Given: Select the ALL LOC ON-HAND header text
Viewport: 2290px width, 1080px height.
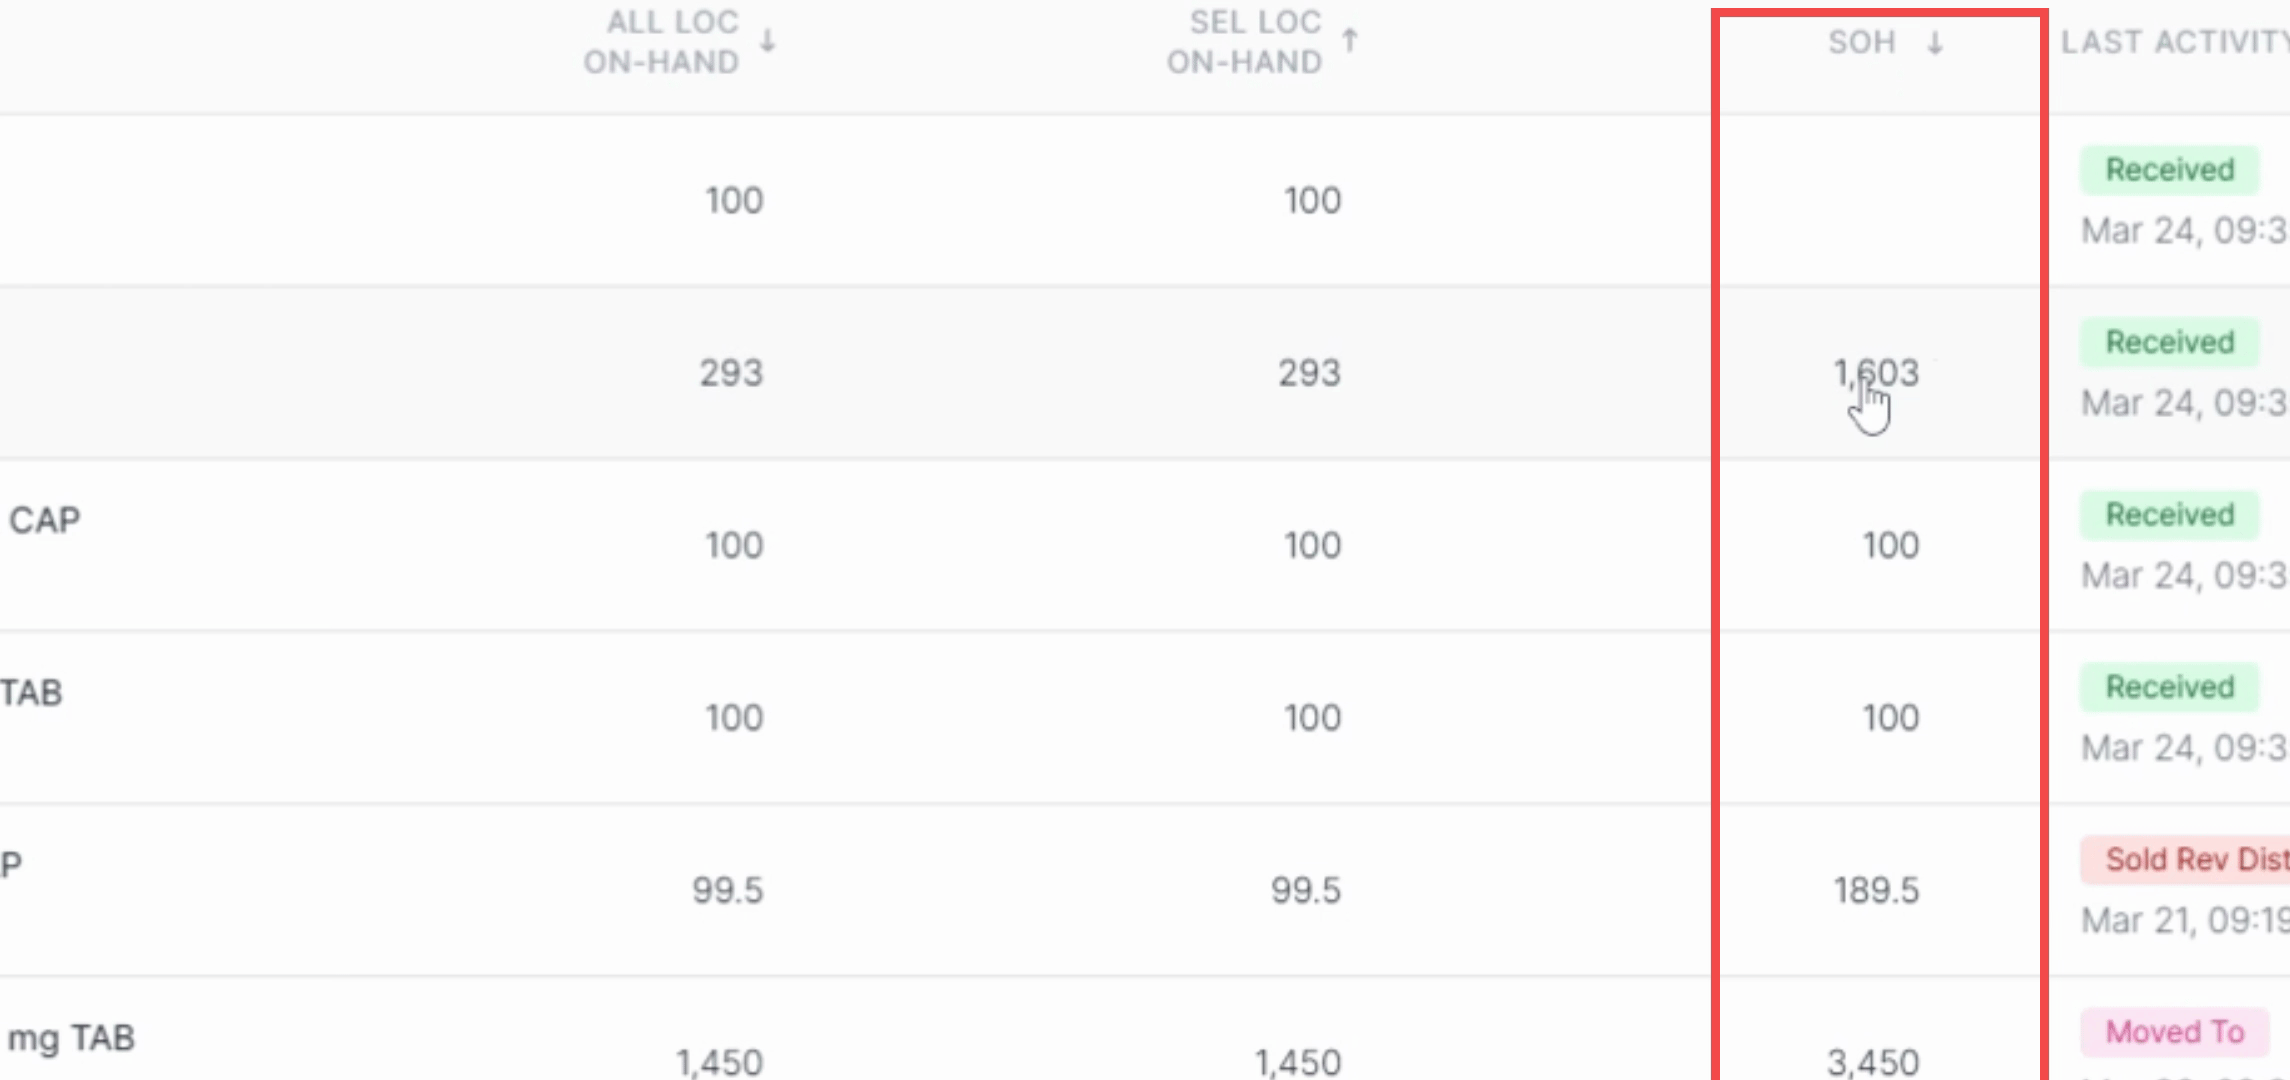Looking at the screenshot, I should [x=661, y=42].
